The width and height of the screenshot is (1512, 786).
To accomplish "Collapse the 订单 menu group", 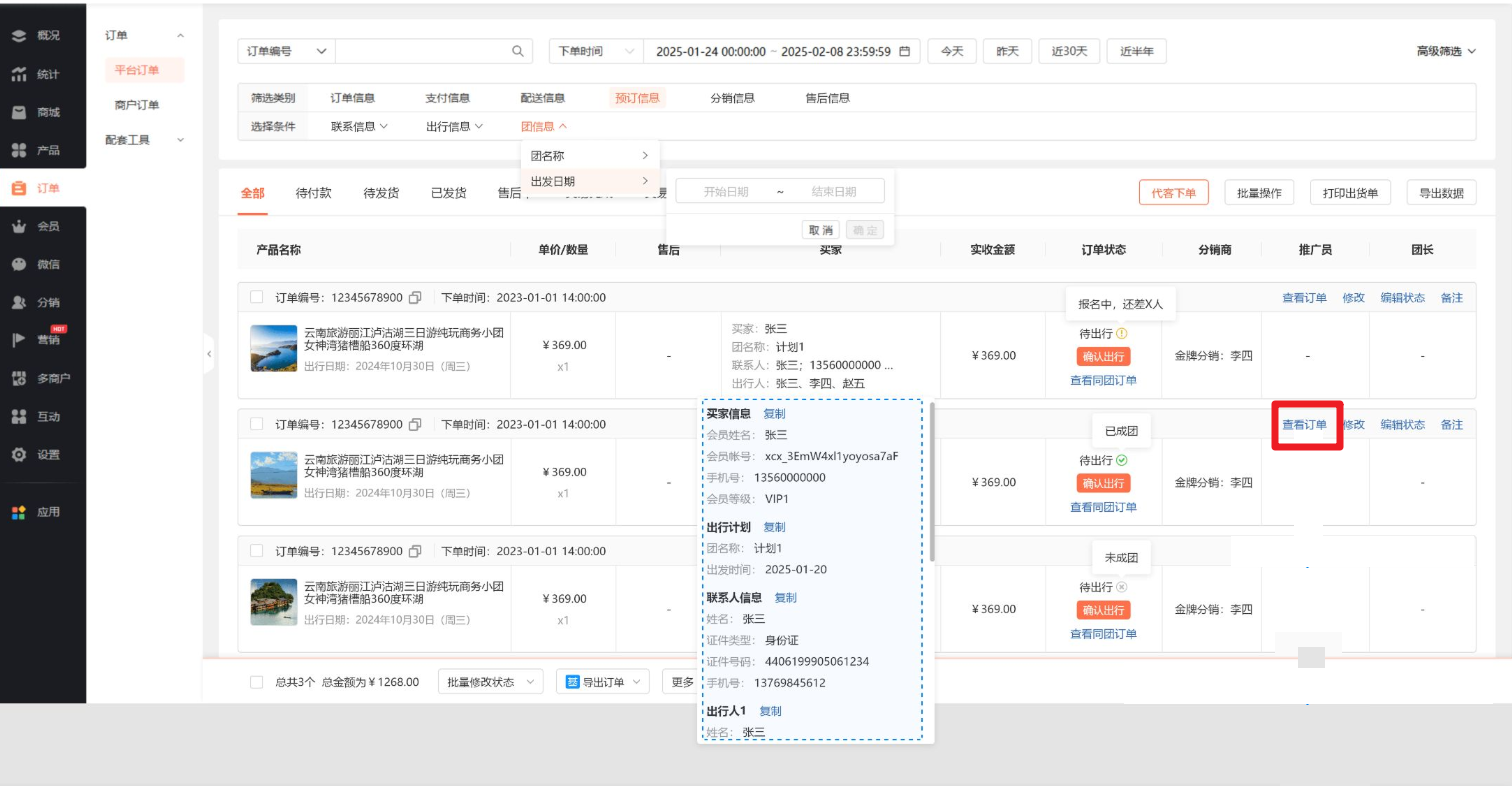I will click(x=145, y=35).
